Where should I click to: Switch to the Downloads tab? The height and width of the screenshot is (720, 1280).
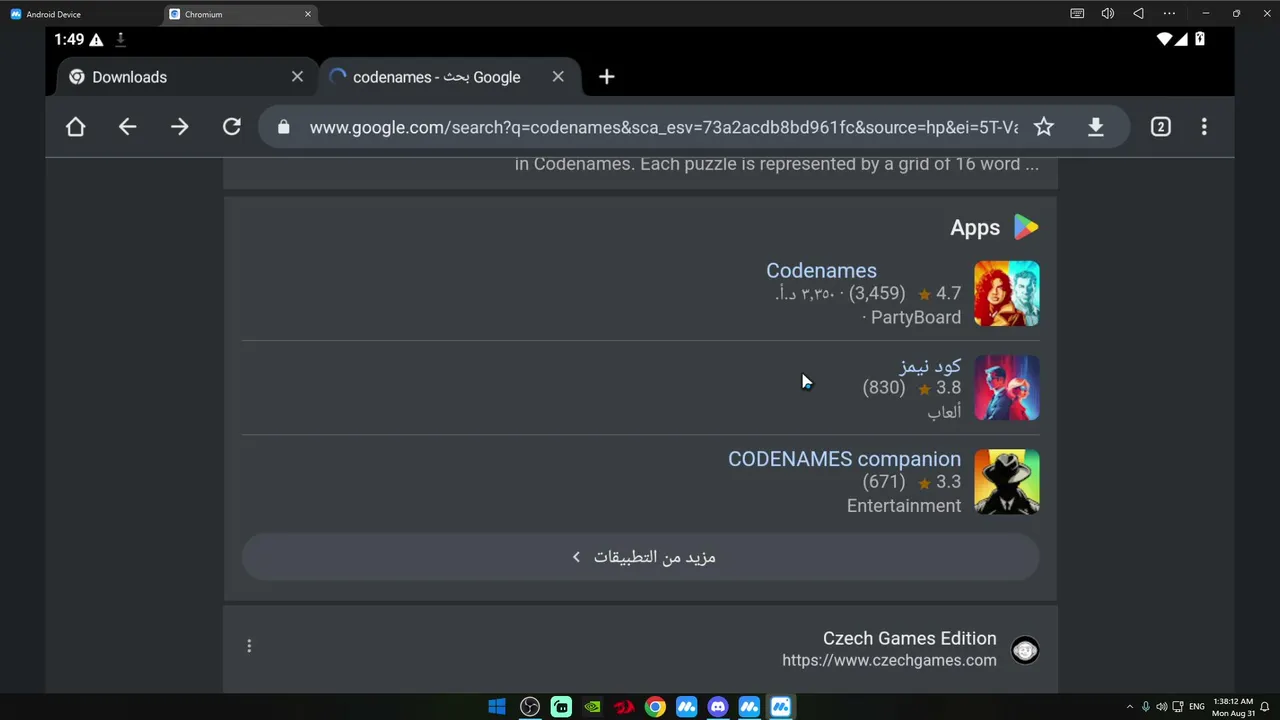[187, 77]
